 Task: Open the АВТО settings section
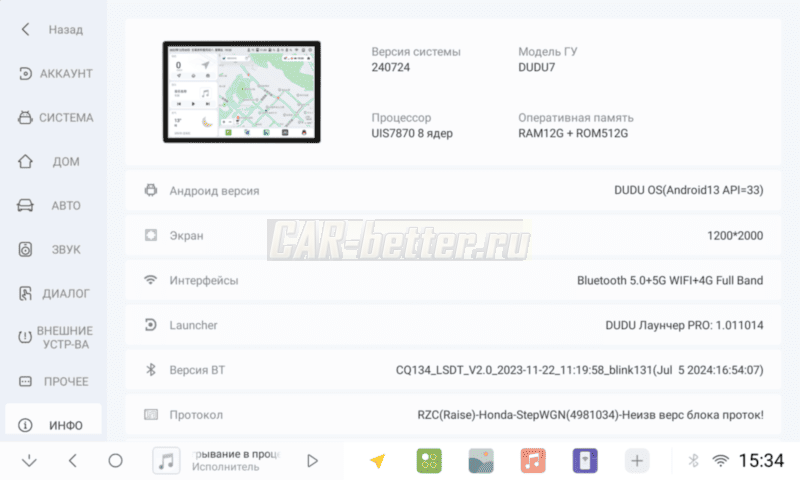pyautogui.click(x=54, y=206)
